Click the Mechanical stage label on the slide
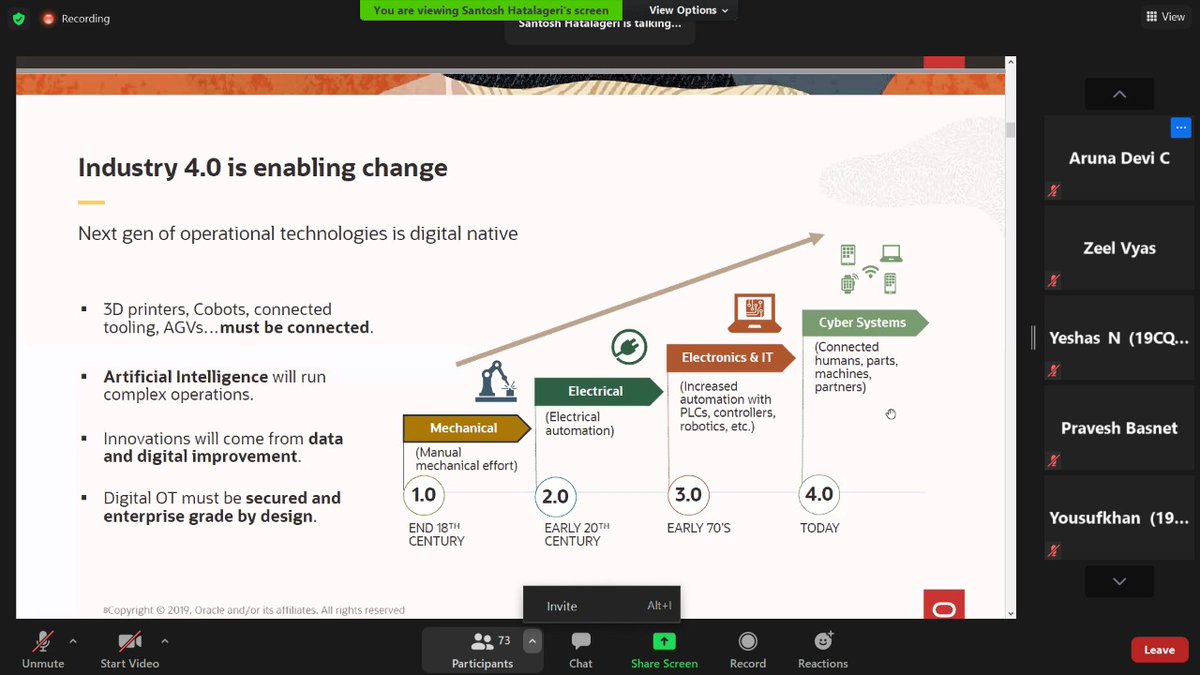The height and width of the screenshot is (675, 1200). [x=465, y=428]
